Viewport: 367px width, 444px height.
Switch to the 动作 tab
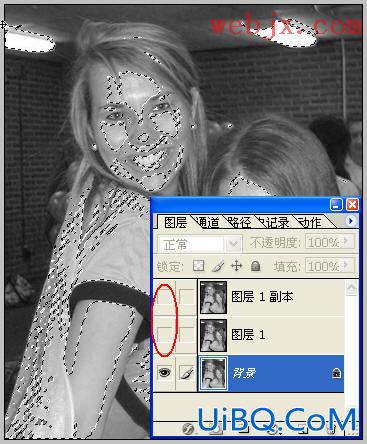click(x=310, y=222)
